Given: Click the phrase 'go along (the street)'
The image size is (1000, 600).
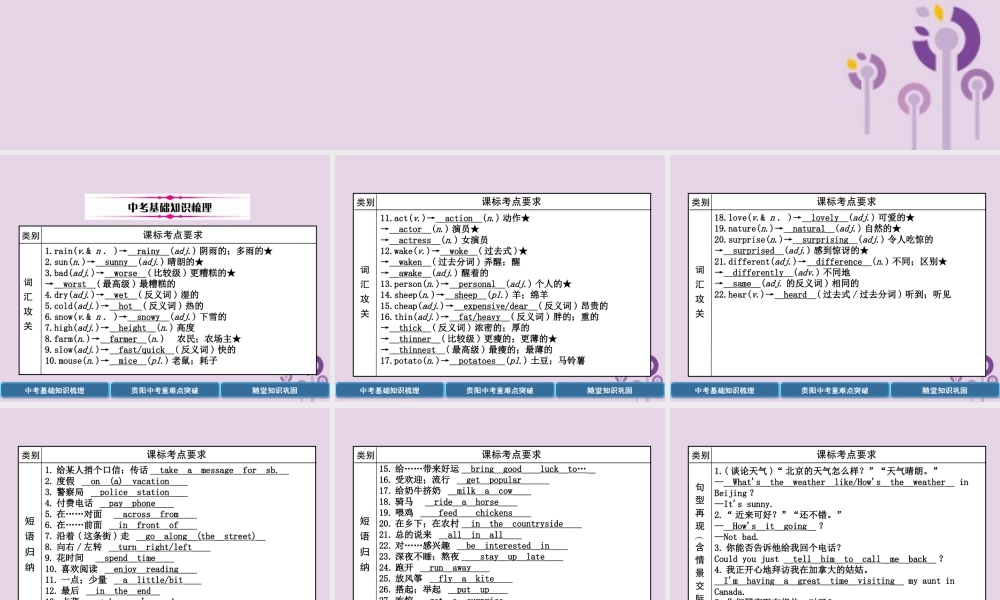Looking at the screenshot, I should pos(200,536).
